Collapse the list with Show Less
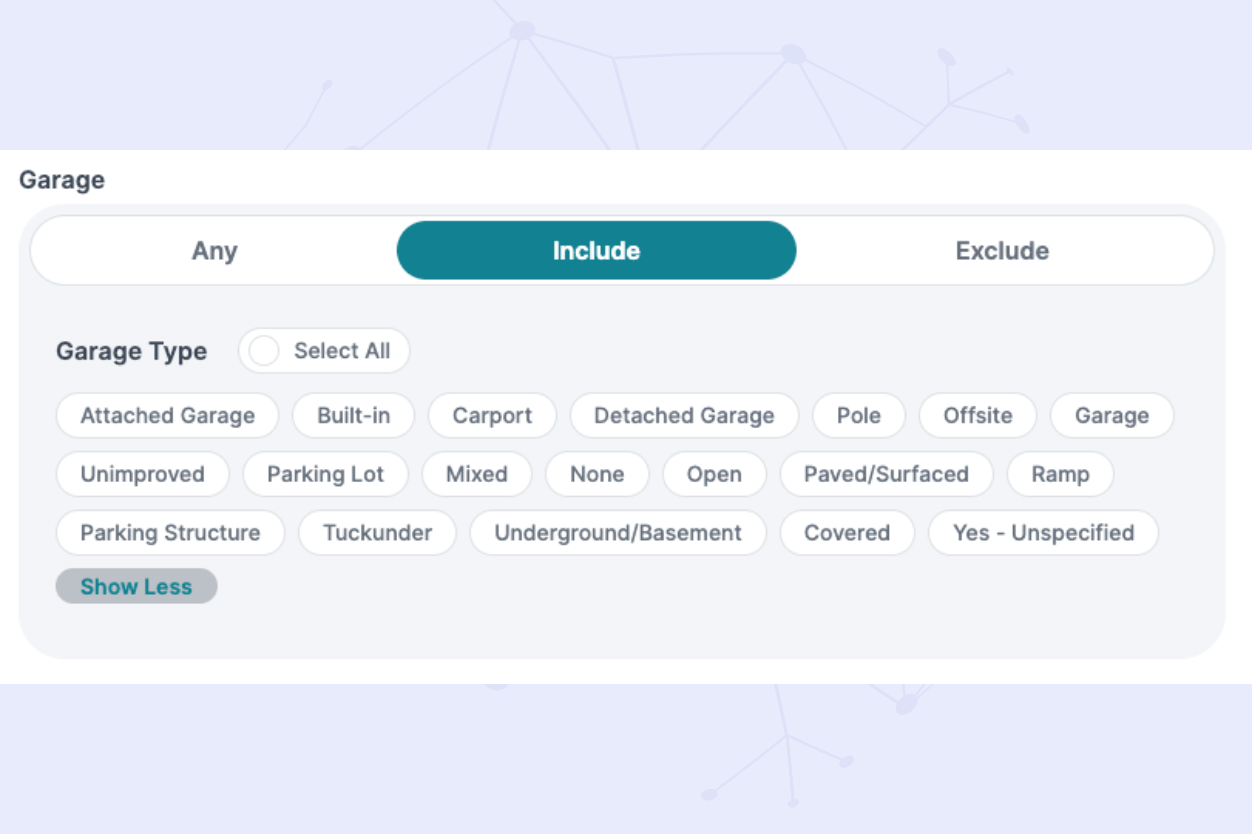The width and height of the screenshot is (1252, 834). (136, 587)
